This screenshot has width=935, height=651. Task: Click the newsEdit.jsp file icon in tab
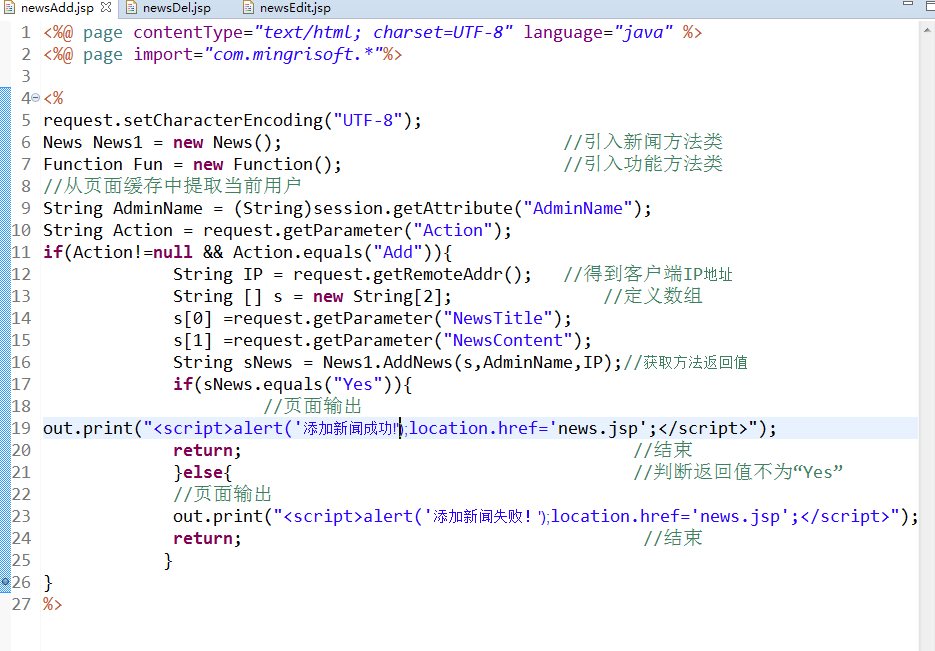click(x=248, y=8)
